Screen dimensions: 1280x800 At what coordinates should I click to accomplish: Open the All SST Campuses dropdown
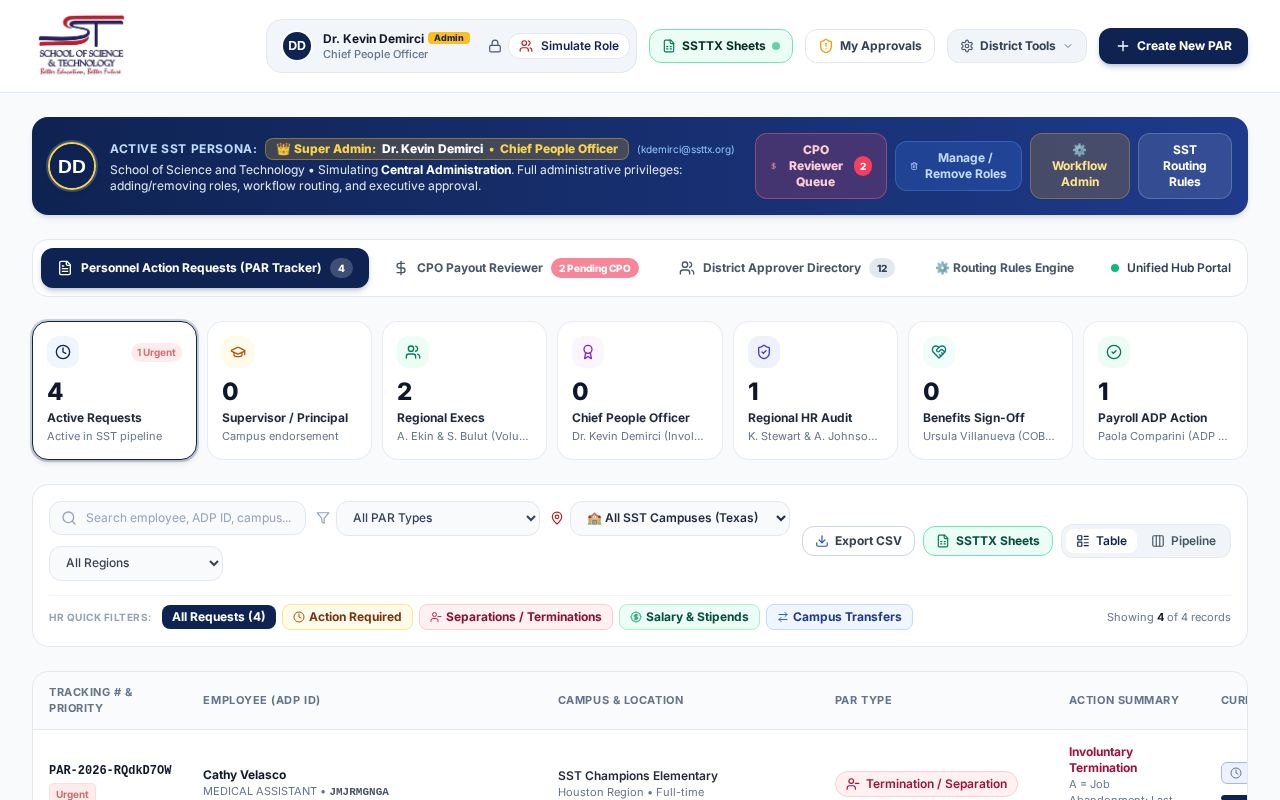[x=680, y=518]
